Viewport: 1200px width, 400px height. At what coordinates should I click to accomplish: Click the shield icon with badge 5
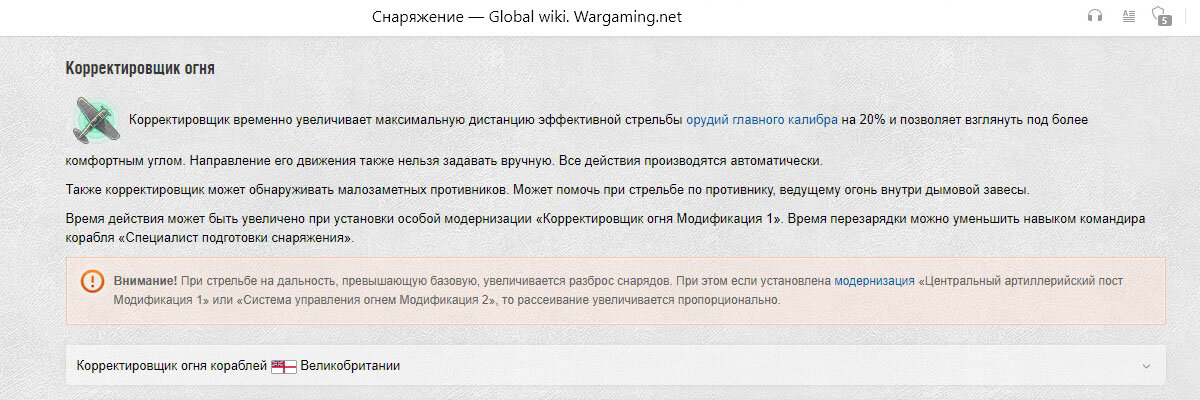point(1161,16)
